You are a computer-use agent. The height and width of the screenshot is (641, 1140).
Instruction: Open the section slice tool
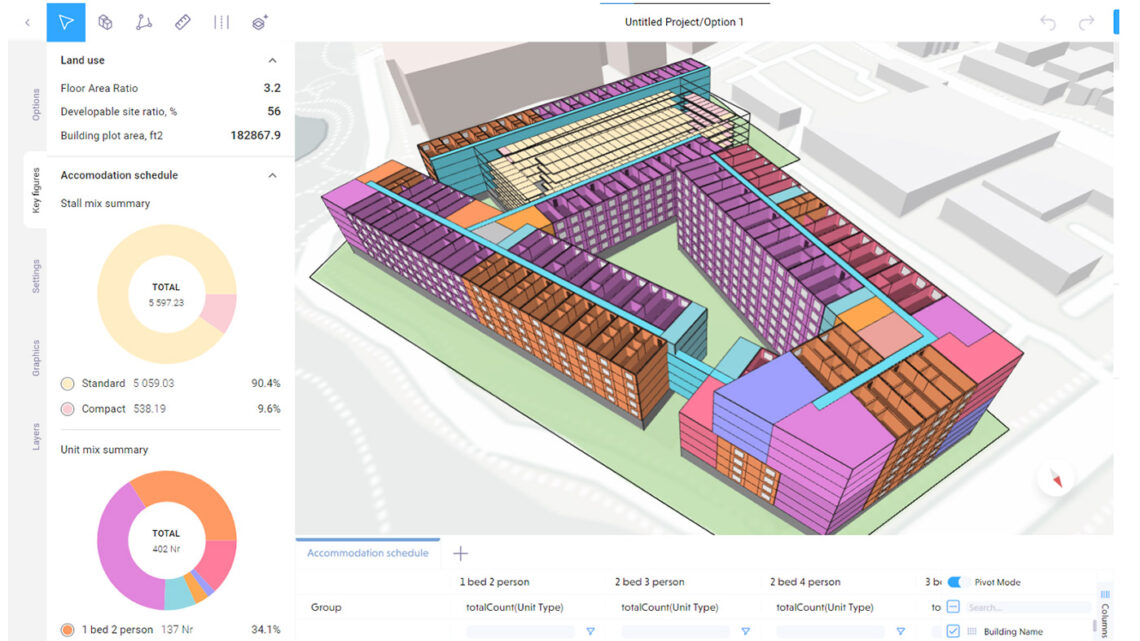tap(221, 22)
